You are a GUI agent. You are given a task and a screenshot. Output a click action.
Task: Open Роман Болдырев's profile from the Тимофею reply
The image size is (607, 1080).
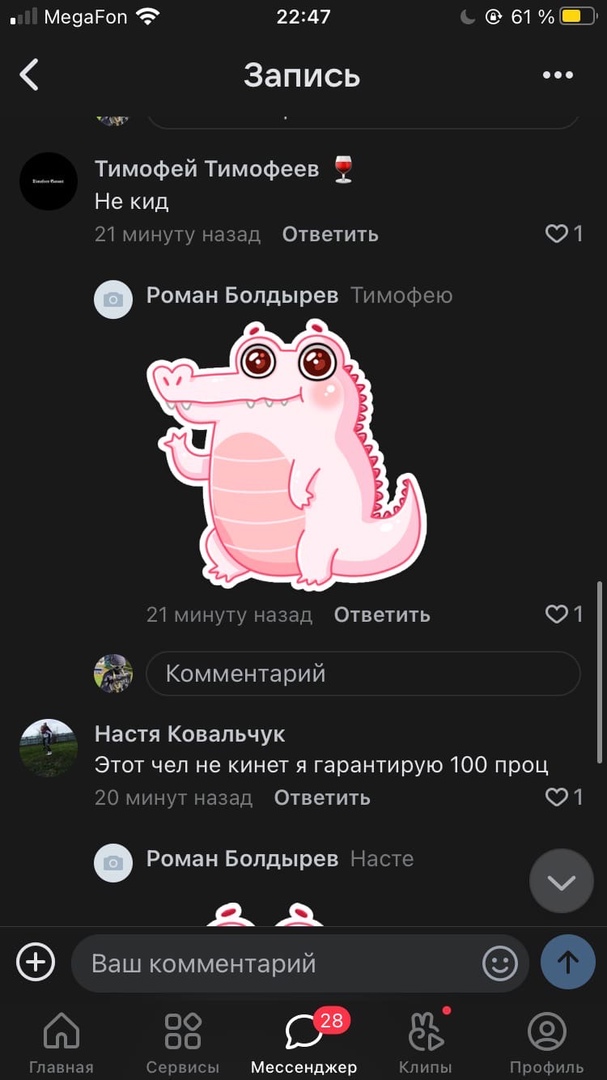[x=243, y=295]
